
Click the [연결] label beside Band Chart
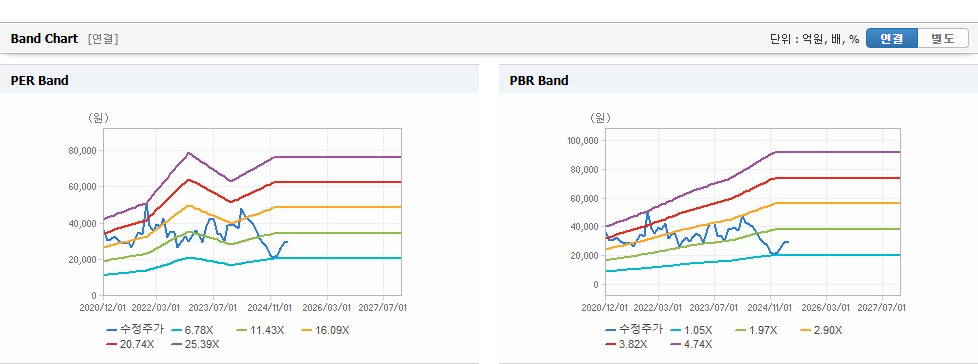click(103, 39)
